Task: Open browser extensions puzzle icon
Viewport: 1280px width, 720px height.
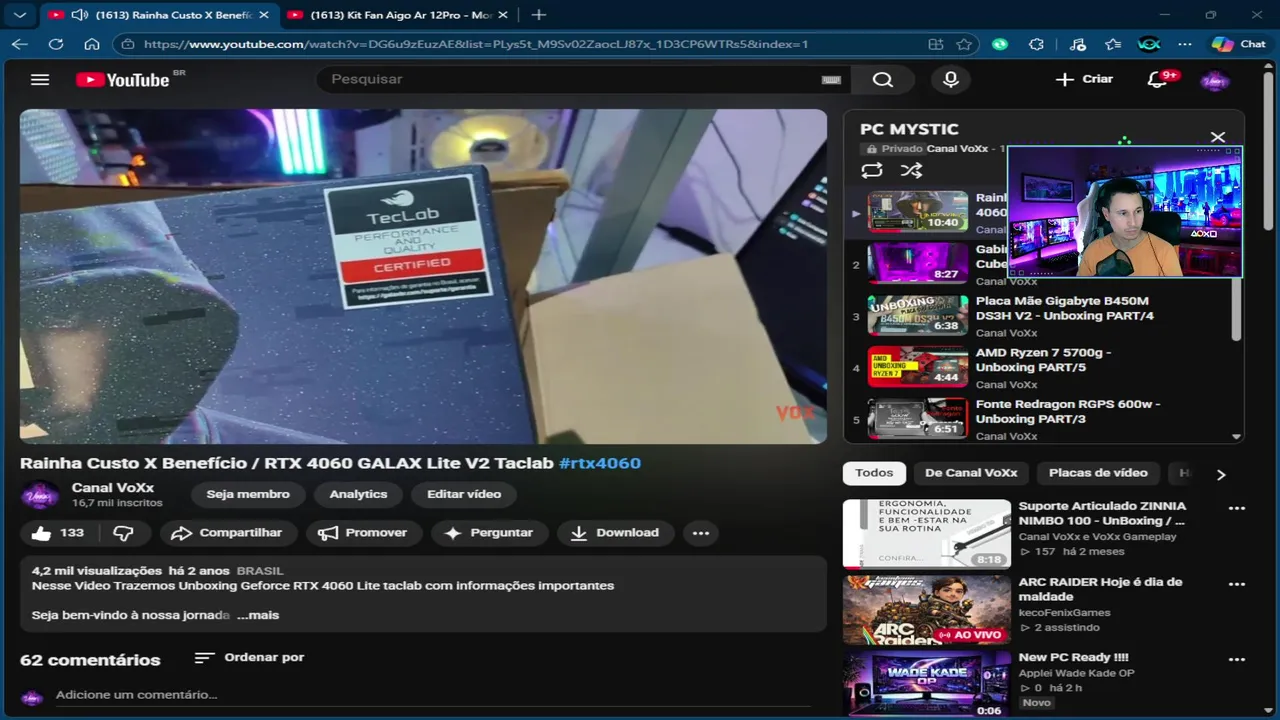Action: pyautogui.click(x=1036, y=44)
